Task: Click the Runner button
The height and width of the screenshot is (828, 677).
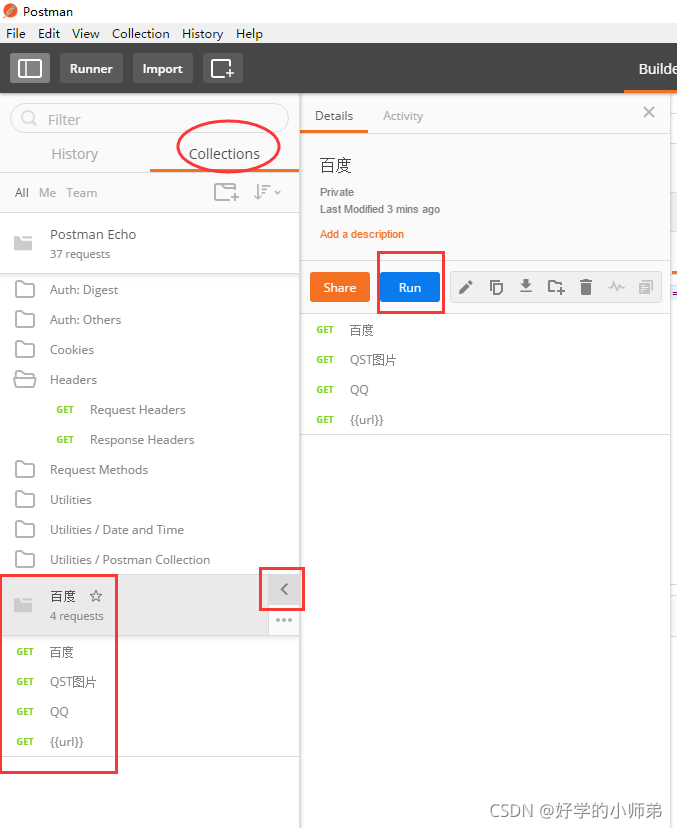Action: [x=91, y=68]
